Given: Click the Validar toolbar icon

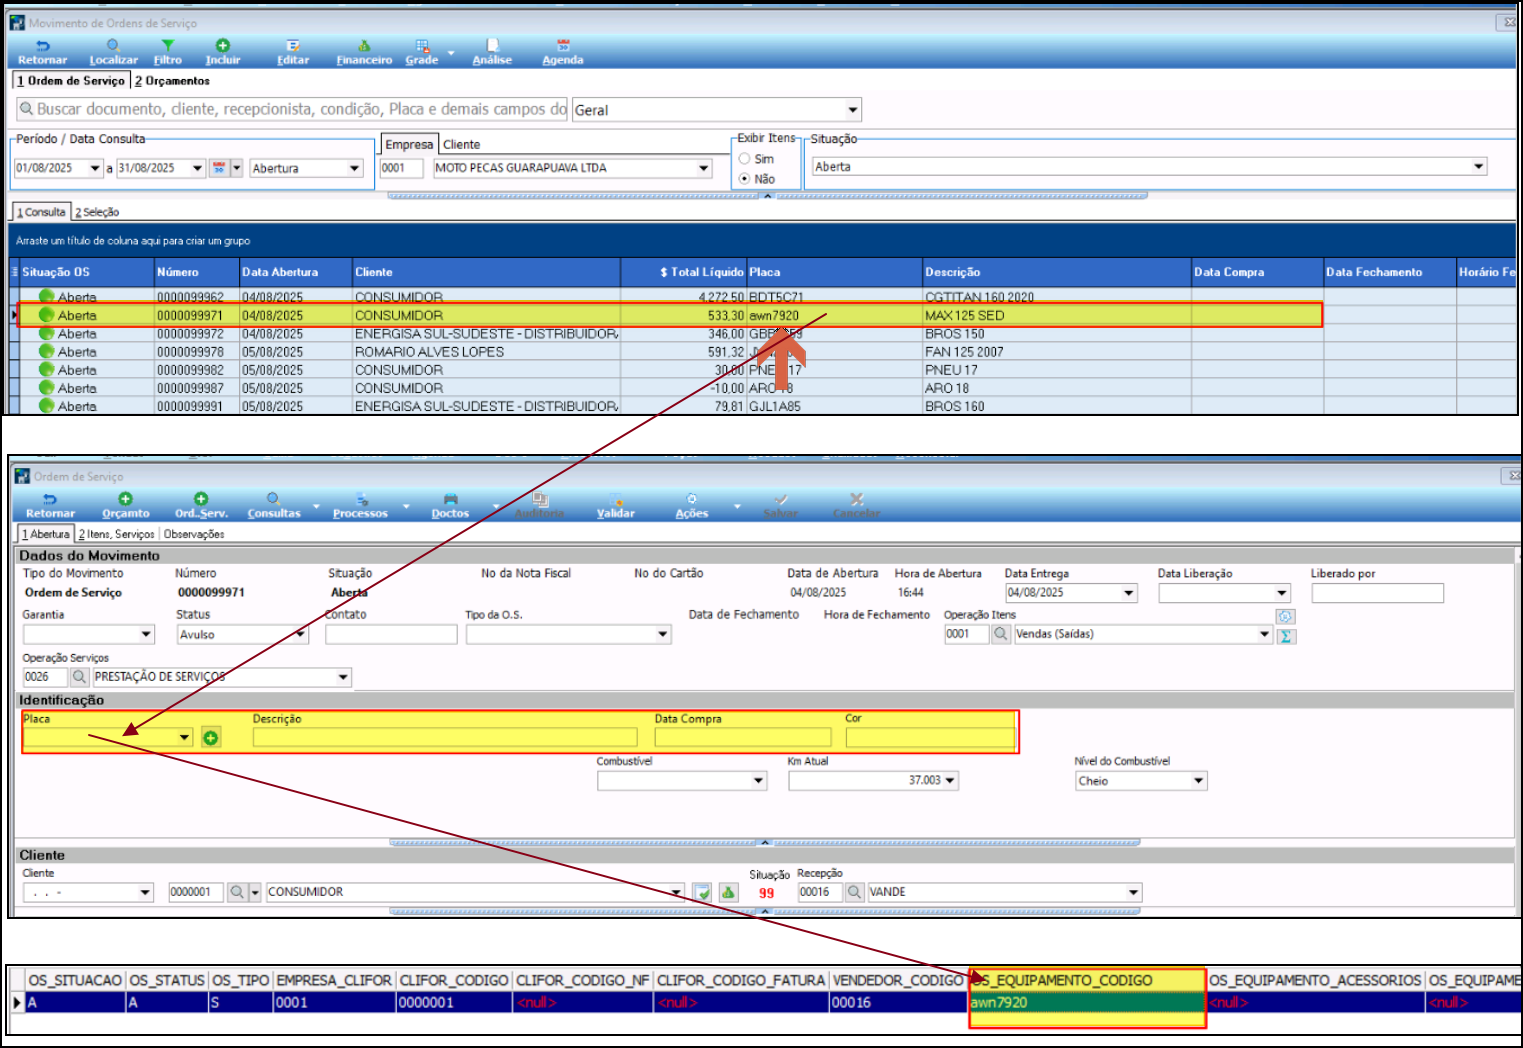Looking at the screenshot, I should (616, 499).
